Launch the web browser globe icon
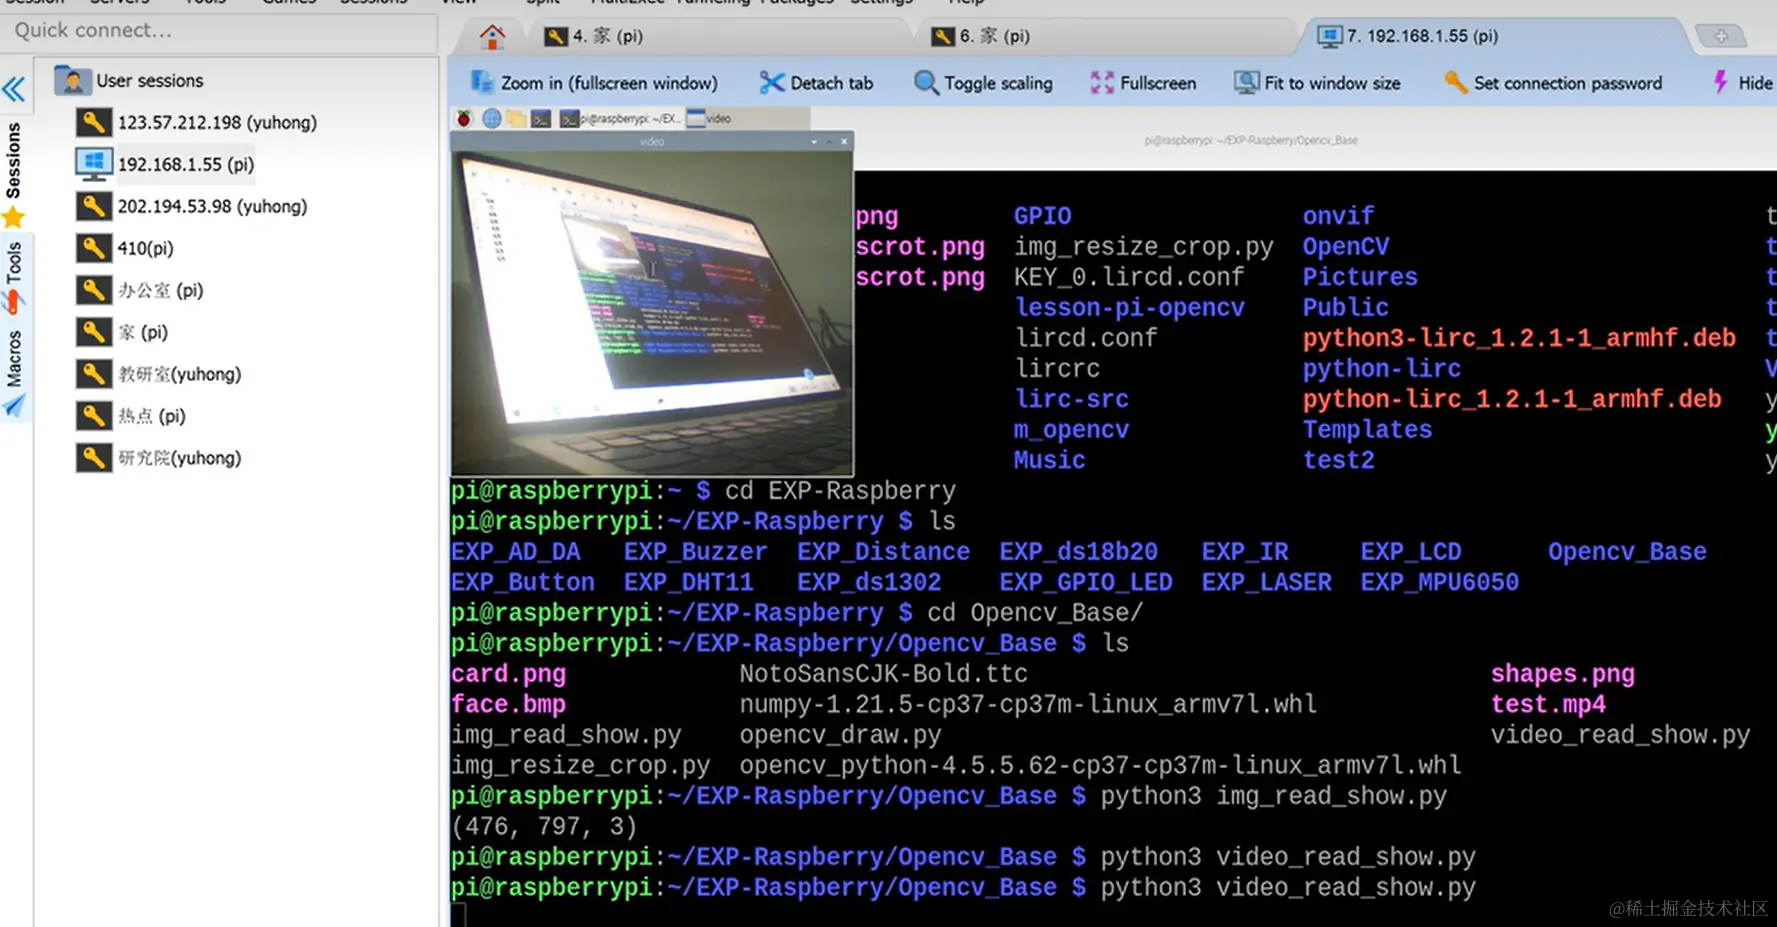 click(x=492, y=118)
